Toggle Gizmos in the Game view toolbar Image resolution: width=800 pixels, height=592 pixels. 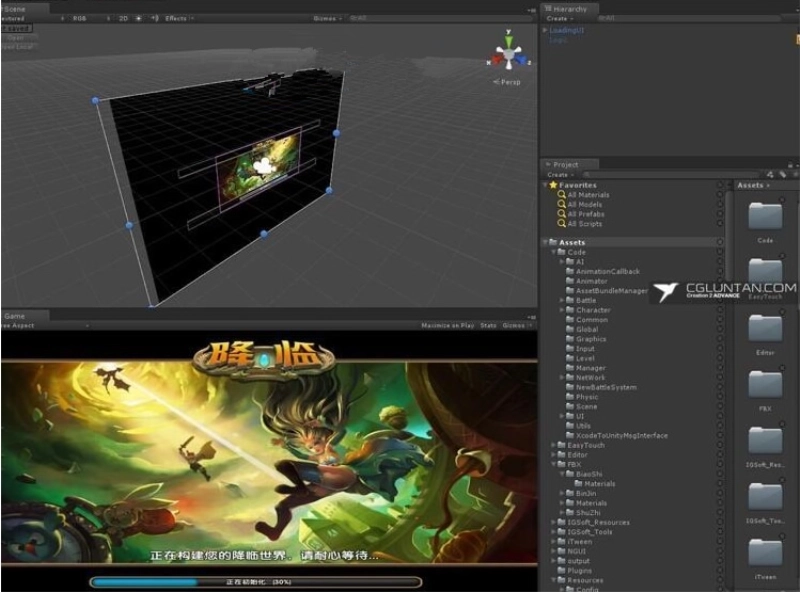click(x=516, y=325)
